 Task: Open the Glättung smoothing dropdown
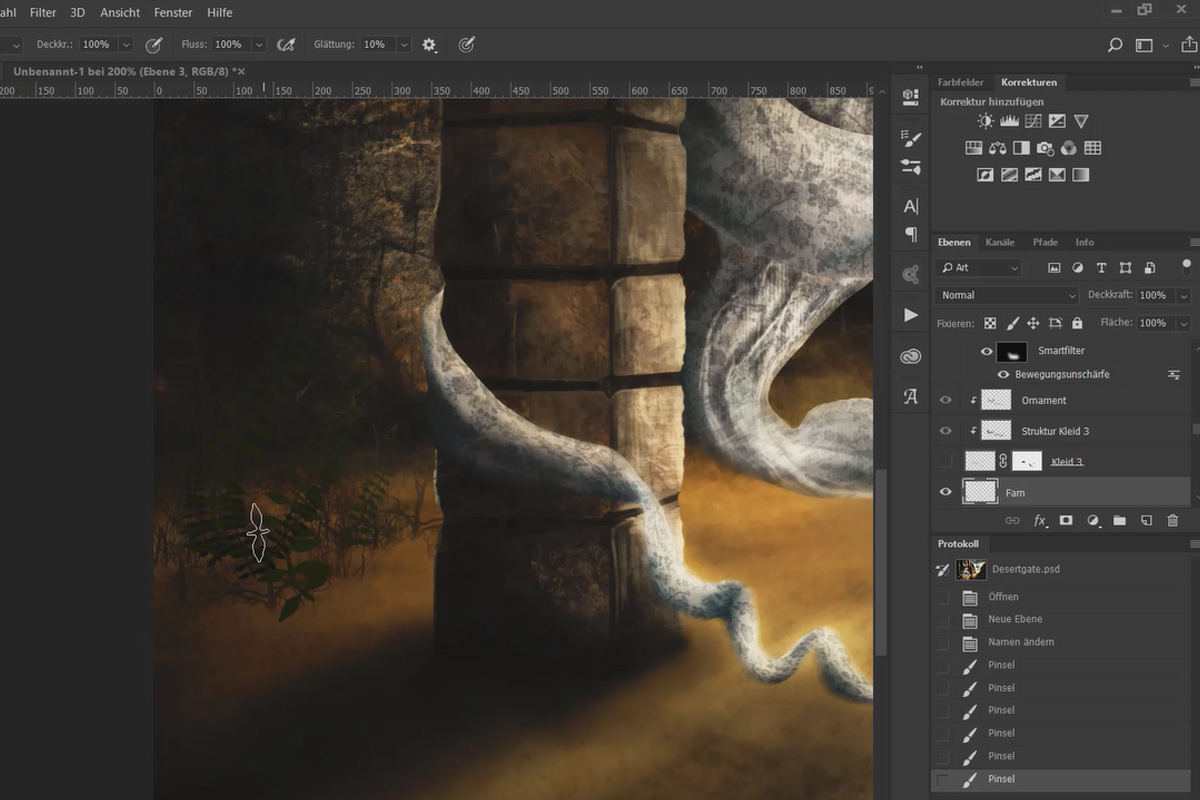coord(404,45)
